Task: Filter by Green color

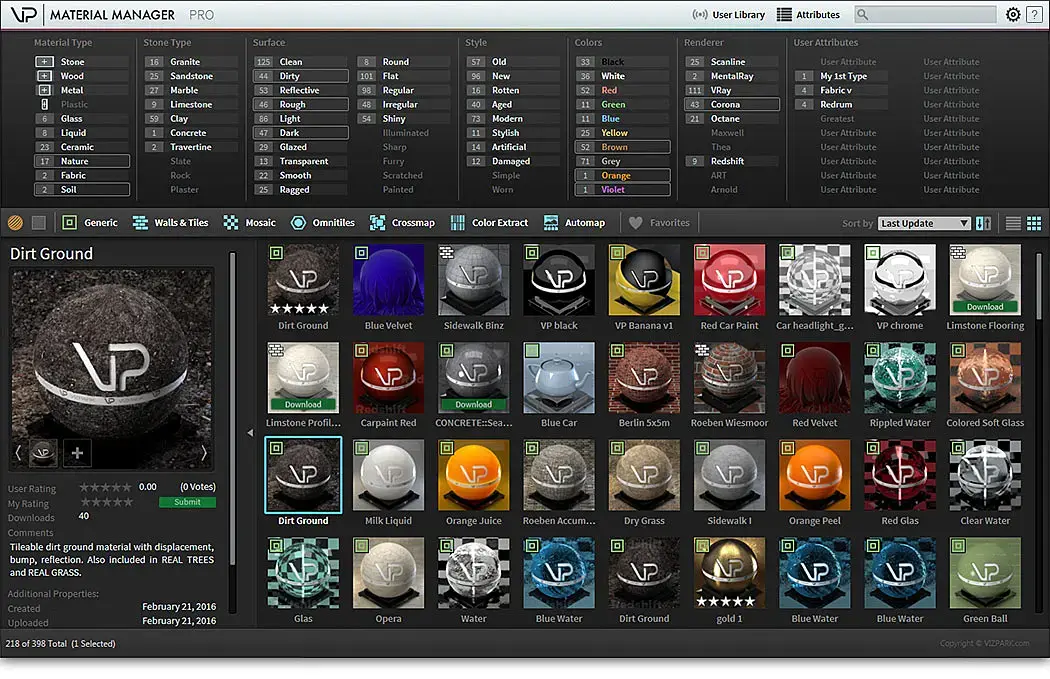Action: point(623,104)
